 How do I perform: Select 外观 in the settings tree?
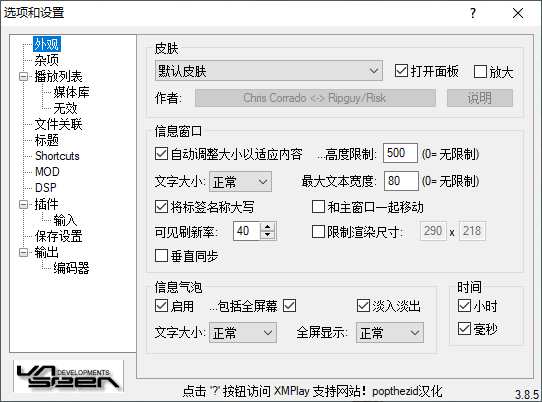(47, 44)
